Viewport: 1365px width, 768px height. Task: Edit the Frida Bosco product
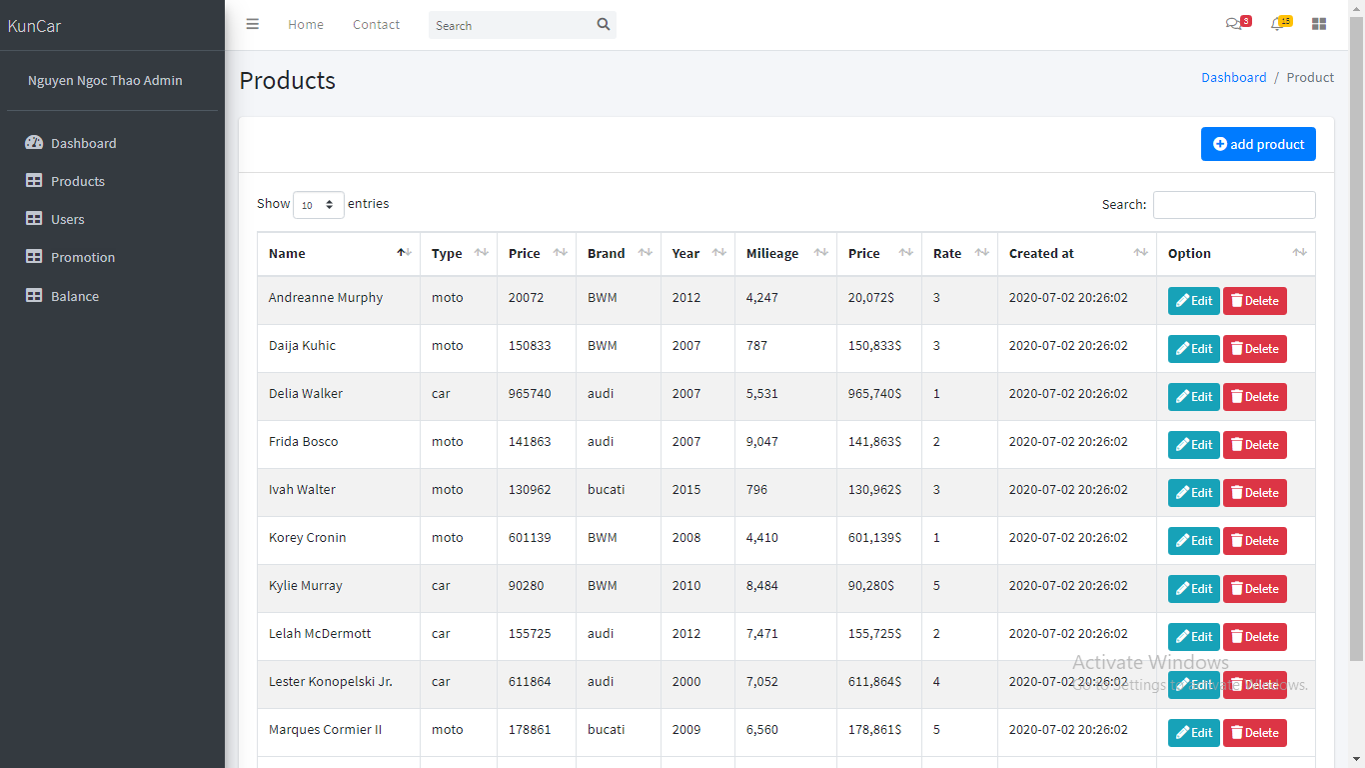coord(1194,445)
